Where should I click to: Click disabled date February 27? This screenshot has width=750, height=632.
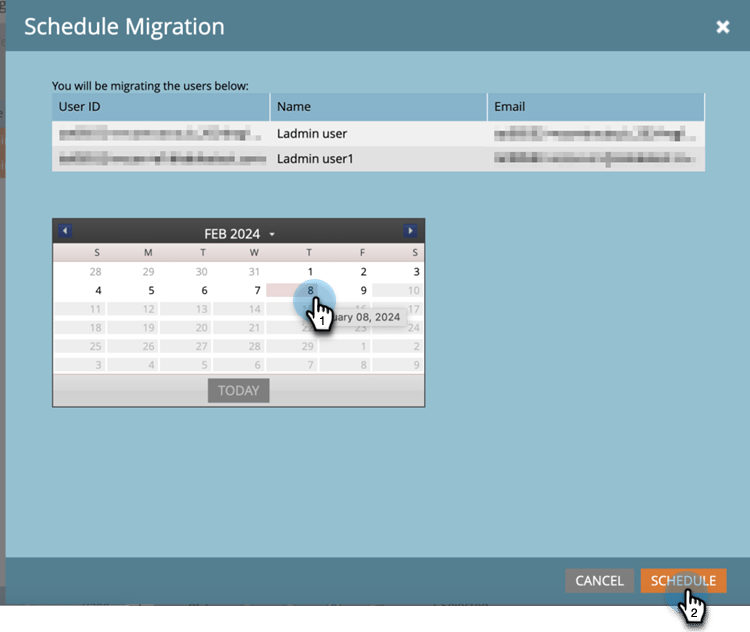click(186, 346)
